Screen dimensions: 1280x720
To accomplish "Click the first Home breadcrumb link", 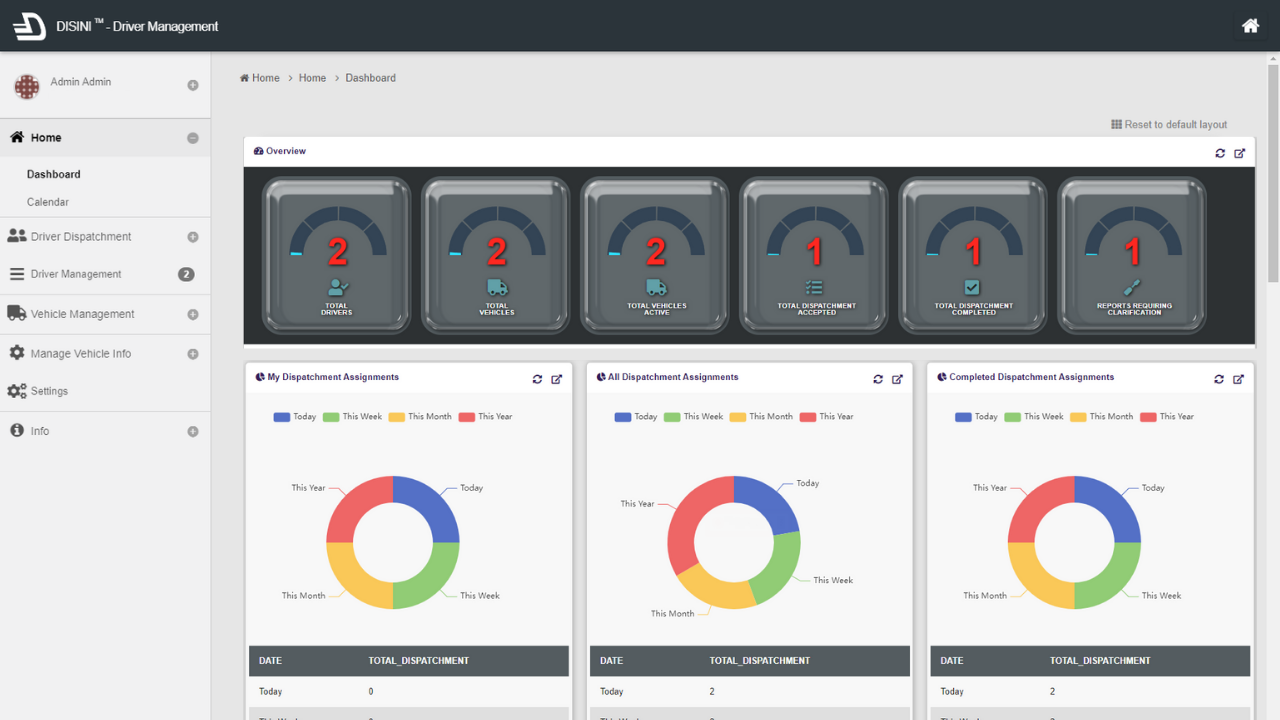I will [x=265, y=78].
